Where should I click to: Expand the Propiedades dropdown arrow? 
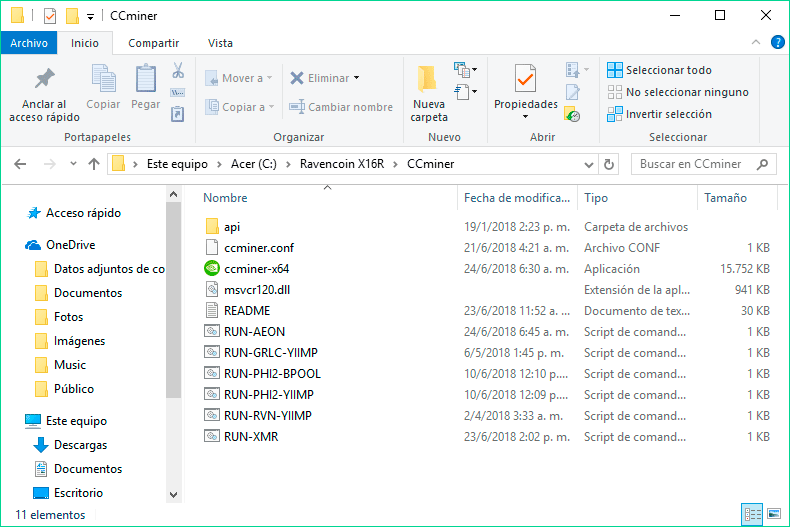(525, 117)
